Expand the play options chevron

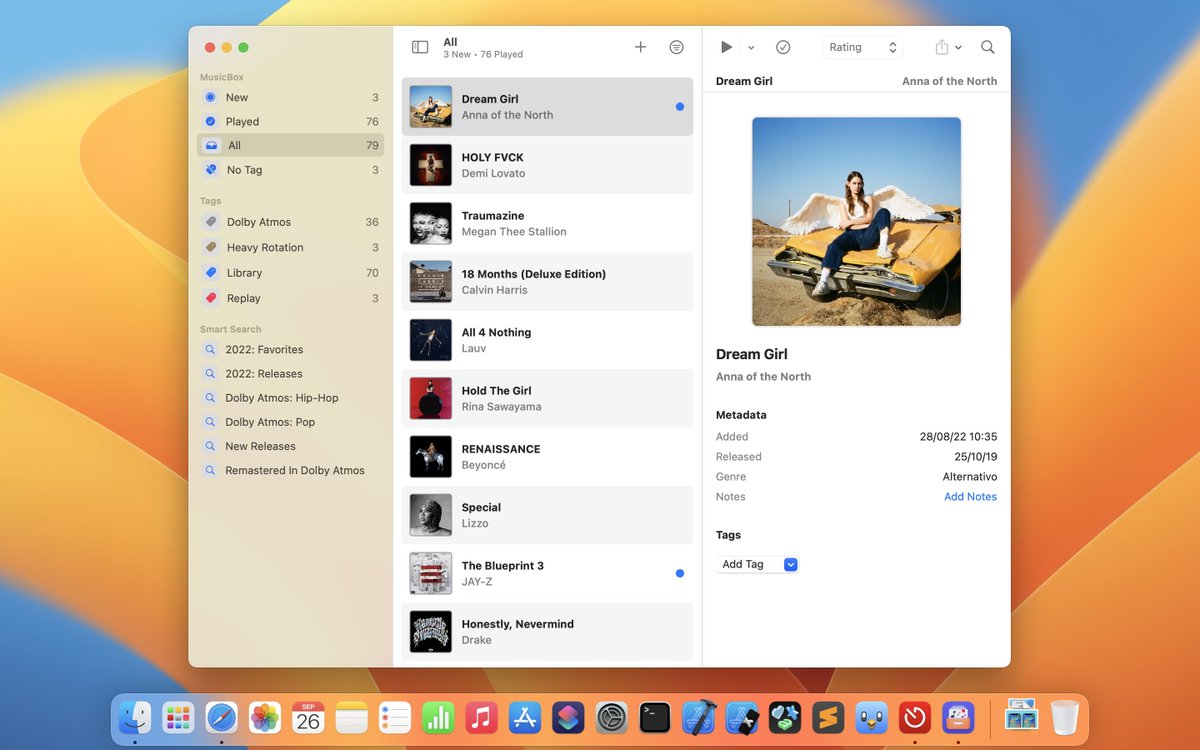point(751,48)
